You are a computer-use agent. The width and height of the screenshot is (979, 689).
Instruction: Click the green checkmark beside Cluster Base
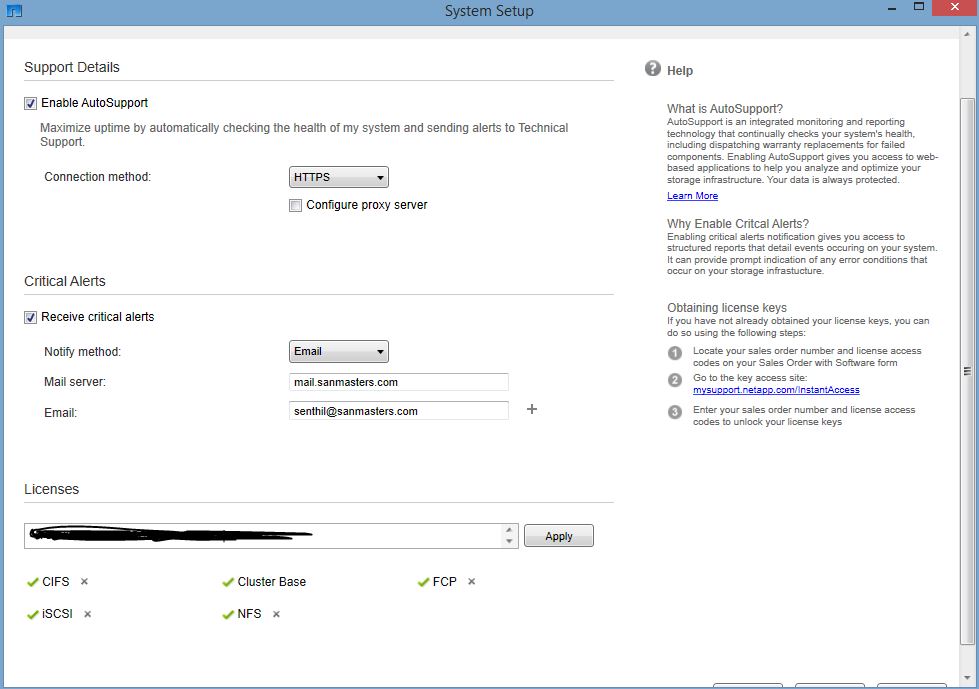click(228, 581)
